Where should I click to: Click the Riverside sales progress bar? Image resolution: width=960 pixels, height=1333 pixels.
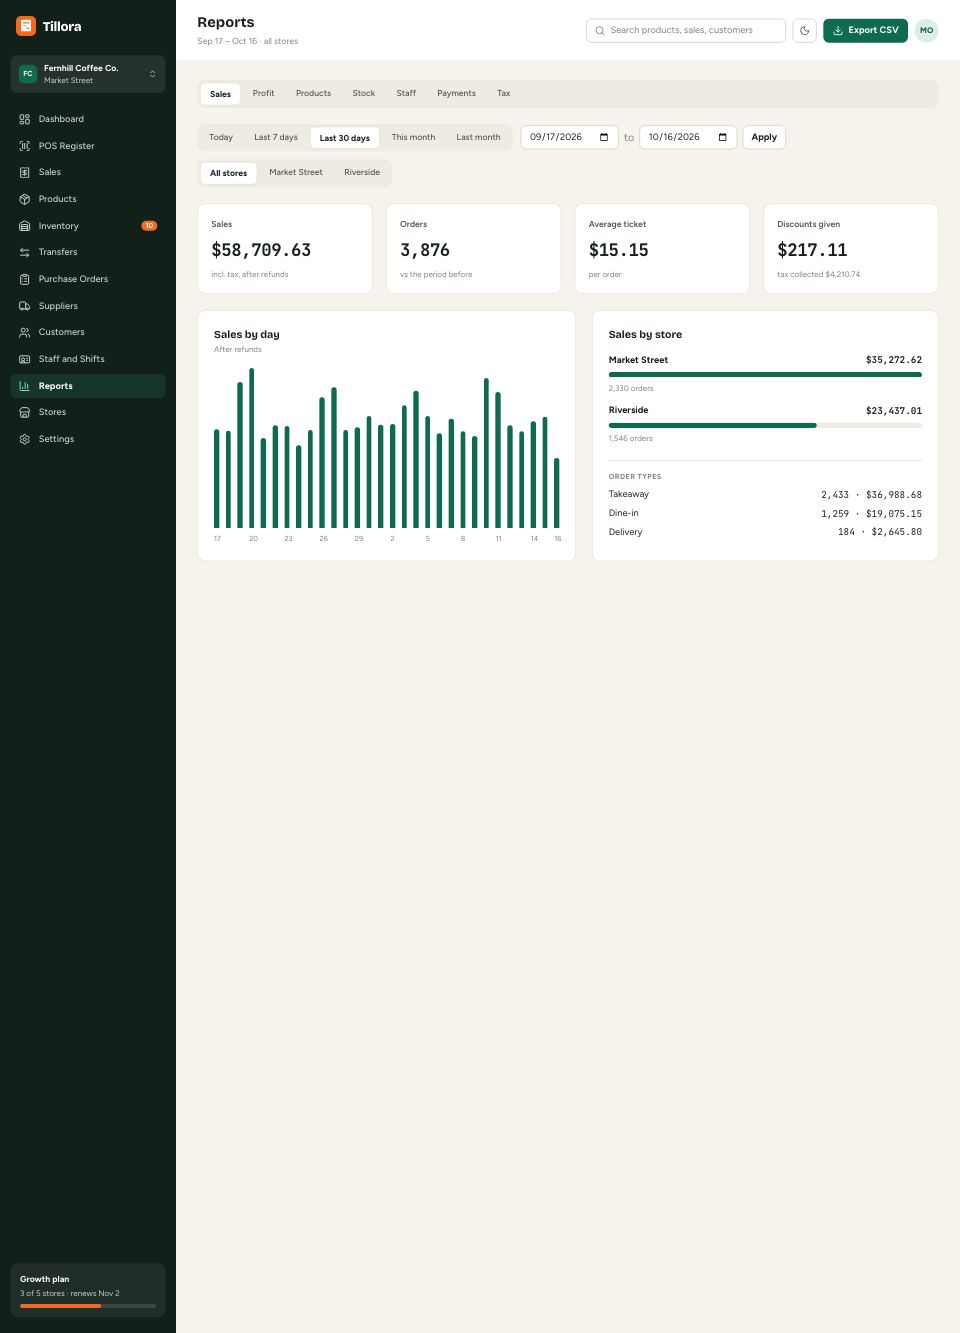(765, 425)
